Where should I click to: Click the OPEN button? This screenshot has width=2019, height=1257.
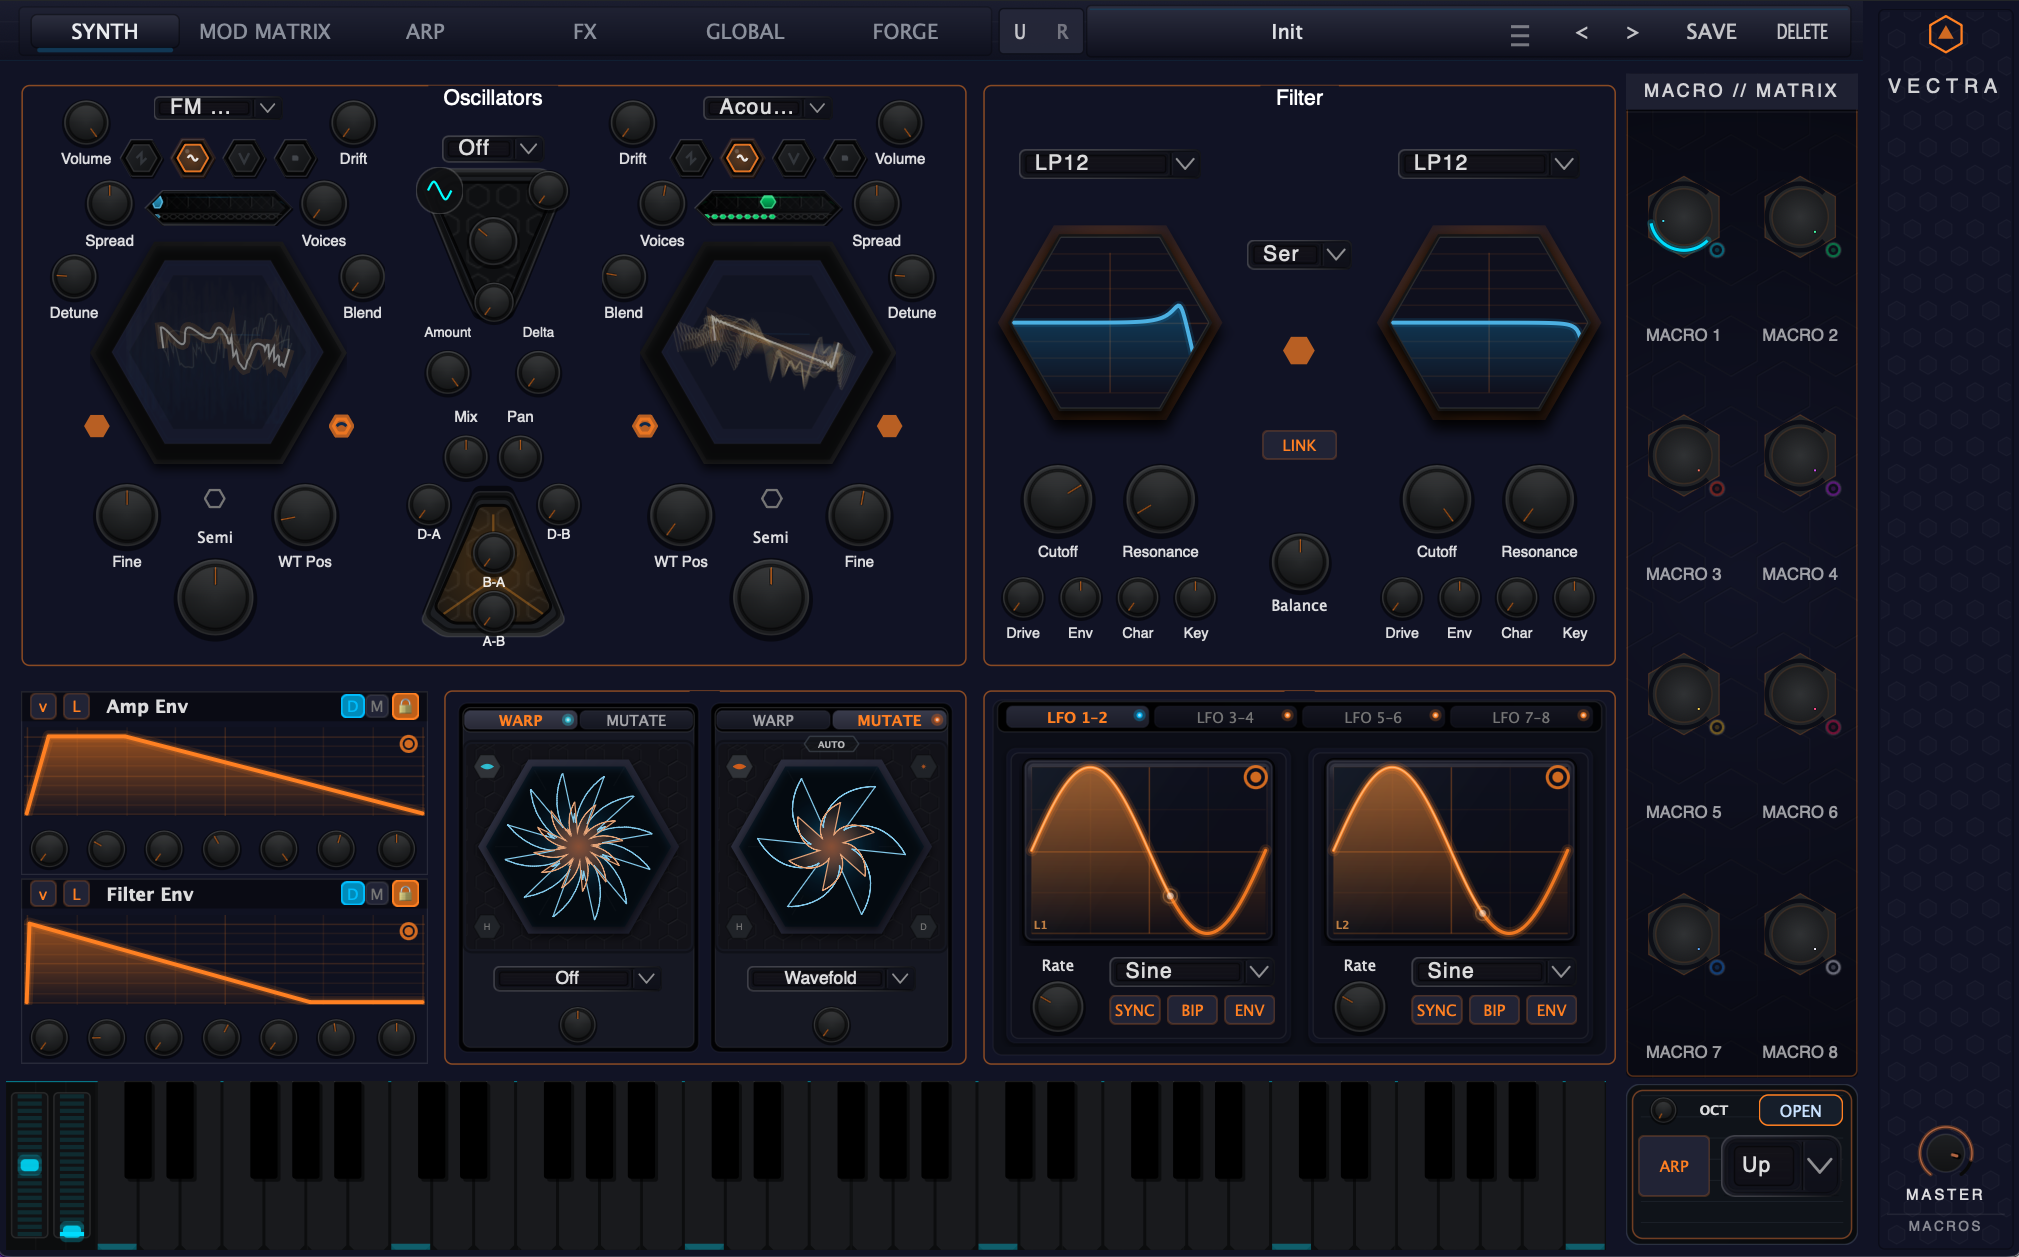(1800, 1111)
